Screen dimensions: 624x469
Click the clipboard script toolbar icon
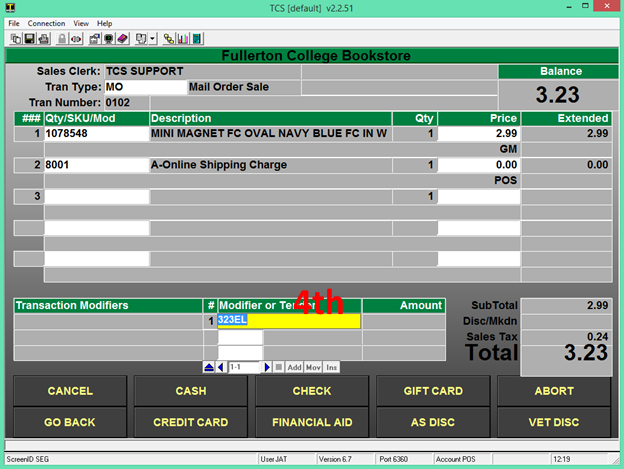pyautogui.click(x=140, y=39)
